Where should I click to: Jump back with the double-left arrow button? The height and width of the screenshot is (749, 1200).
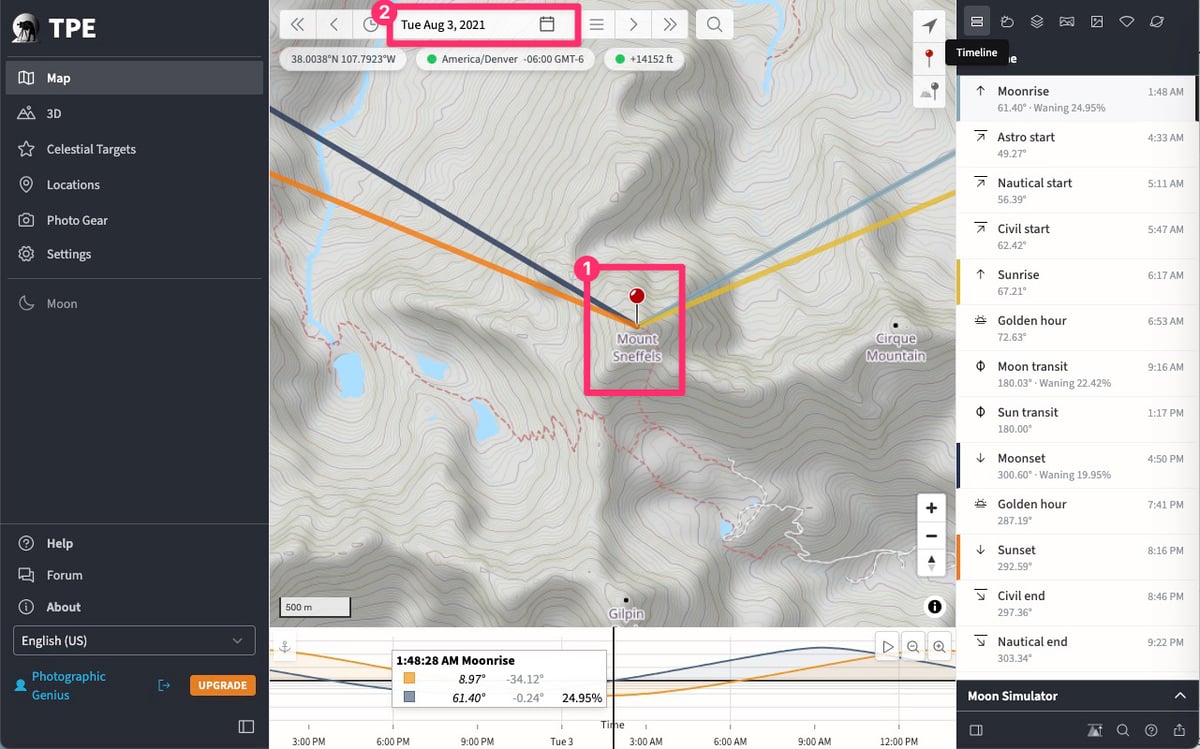point(297,24)
